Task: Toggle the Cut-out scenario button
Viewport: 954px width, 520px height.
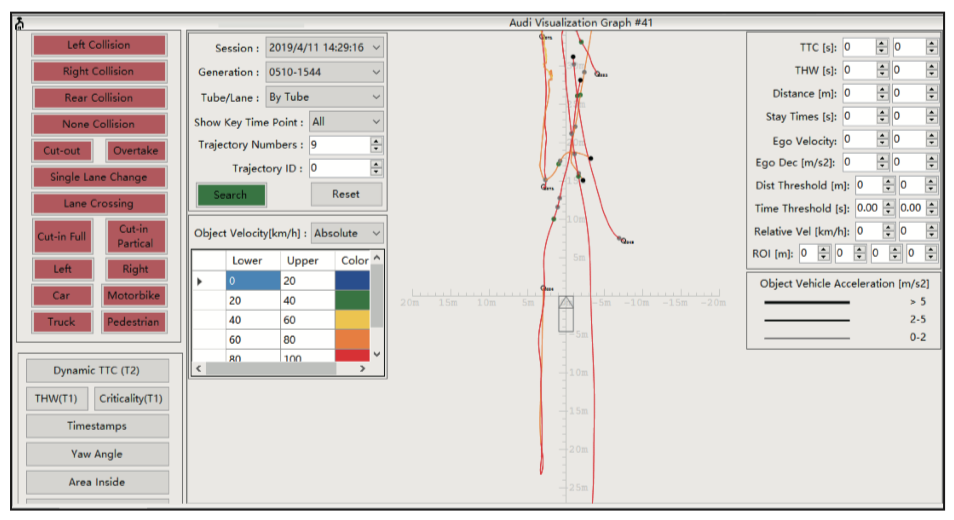Action: tap(62, 150)
